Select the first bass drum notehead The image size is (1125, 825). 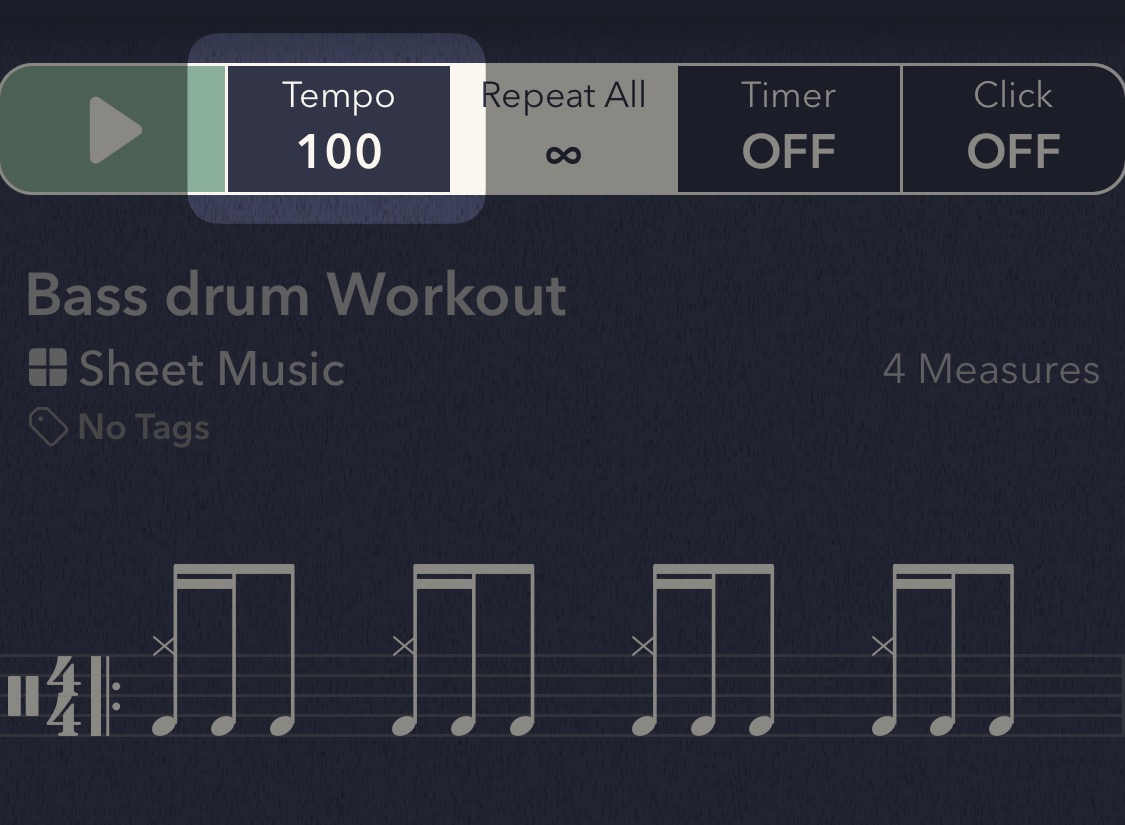(164, 726)
